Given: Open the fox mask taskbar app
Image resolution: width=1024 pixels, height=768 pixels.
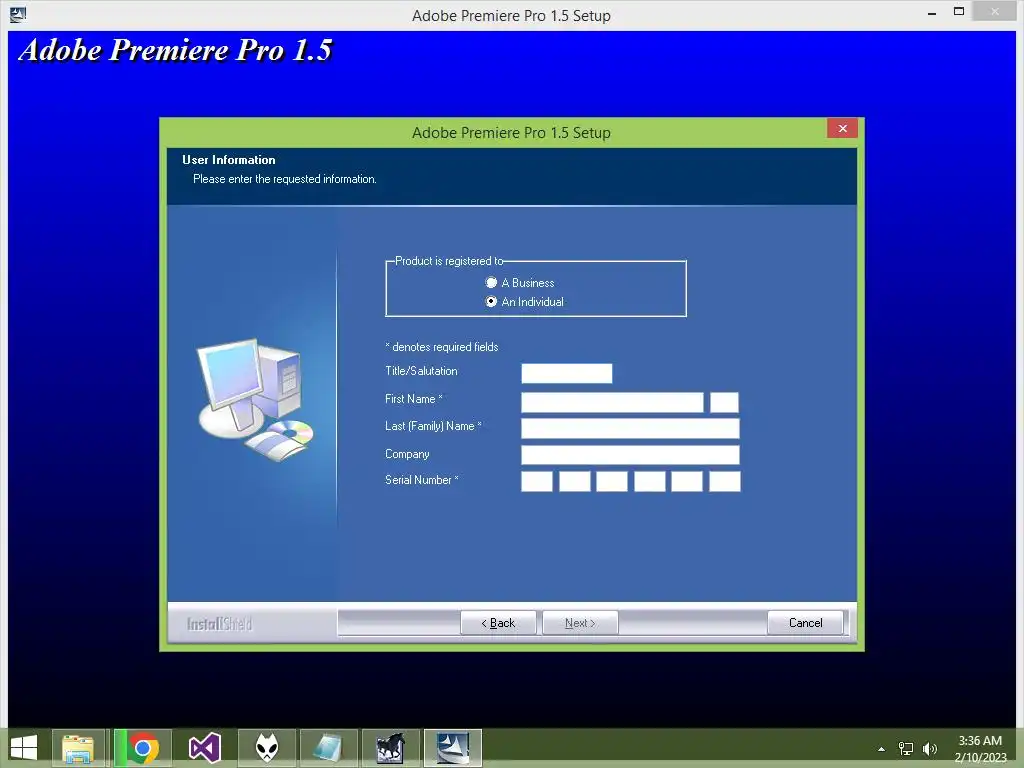Looking at the screenshot, I should pos(266,748).
